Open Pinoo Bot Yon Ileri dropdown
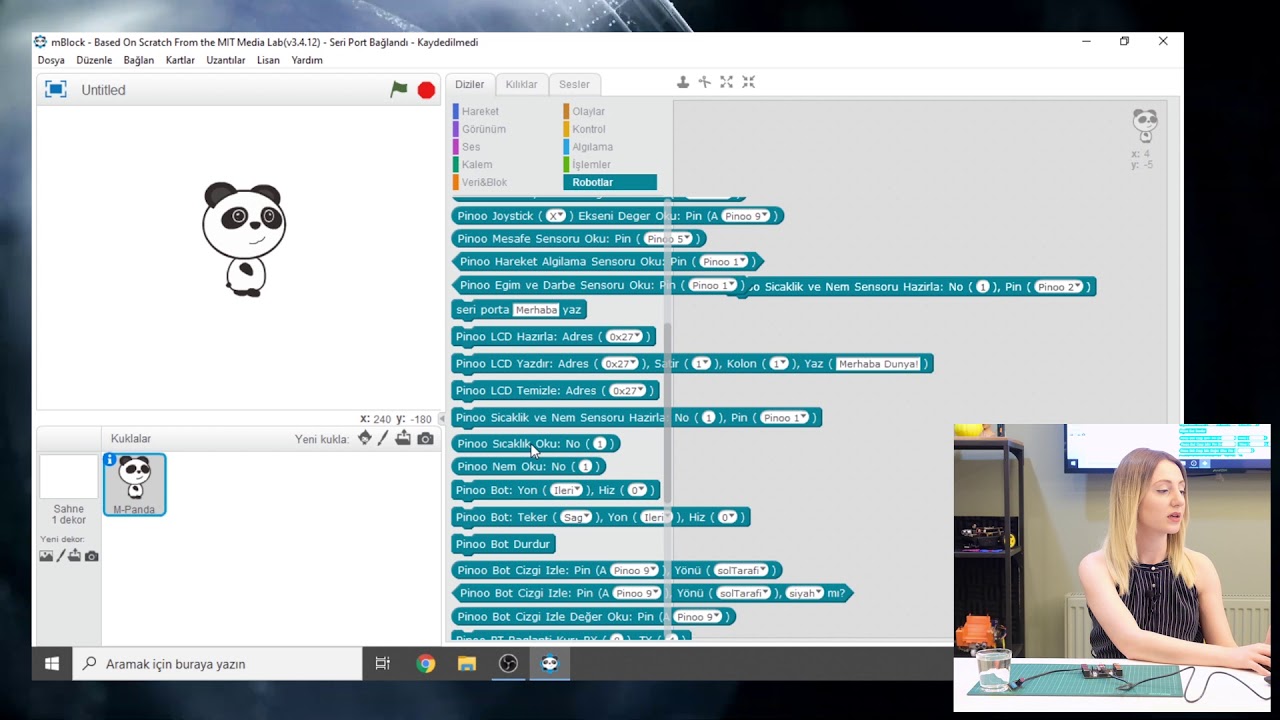This screenshot has width=1280, height=720. pos(566,490)
